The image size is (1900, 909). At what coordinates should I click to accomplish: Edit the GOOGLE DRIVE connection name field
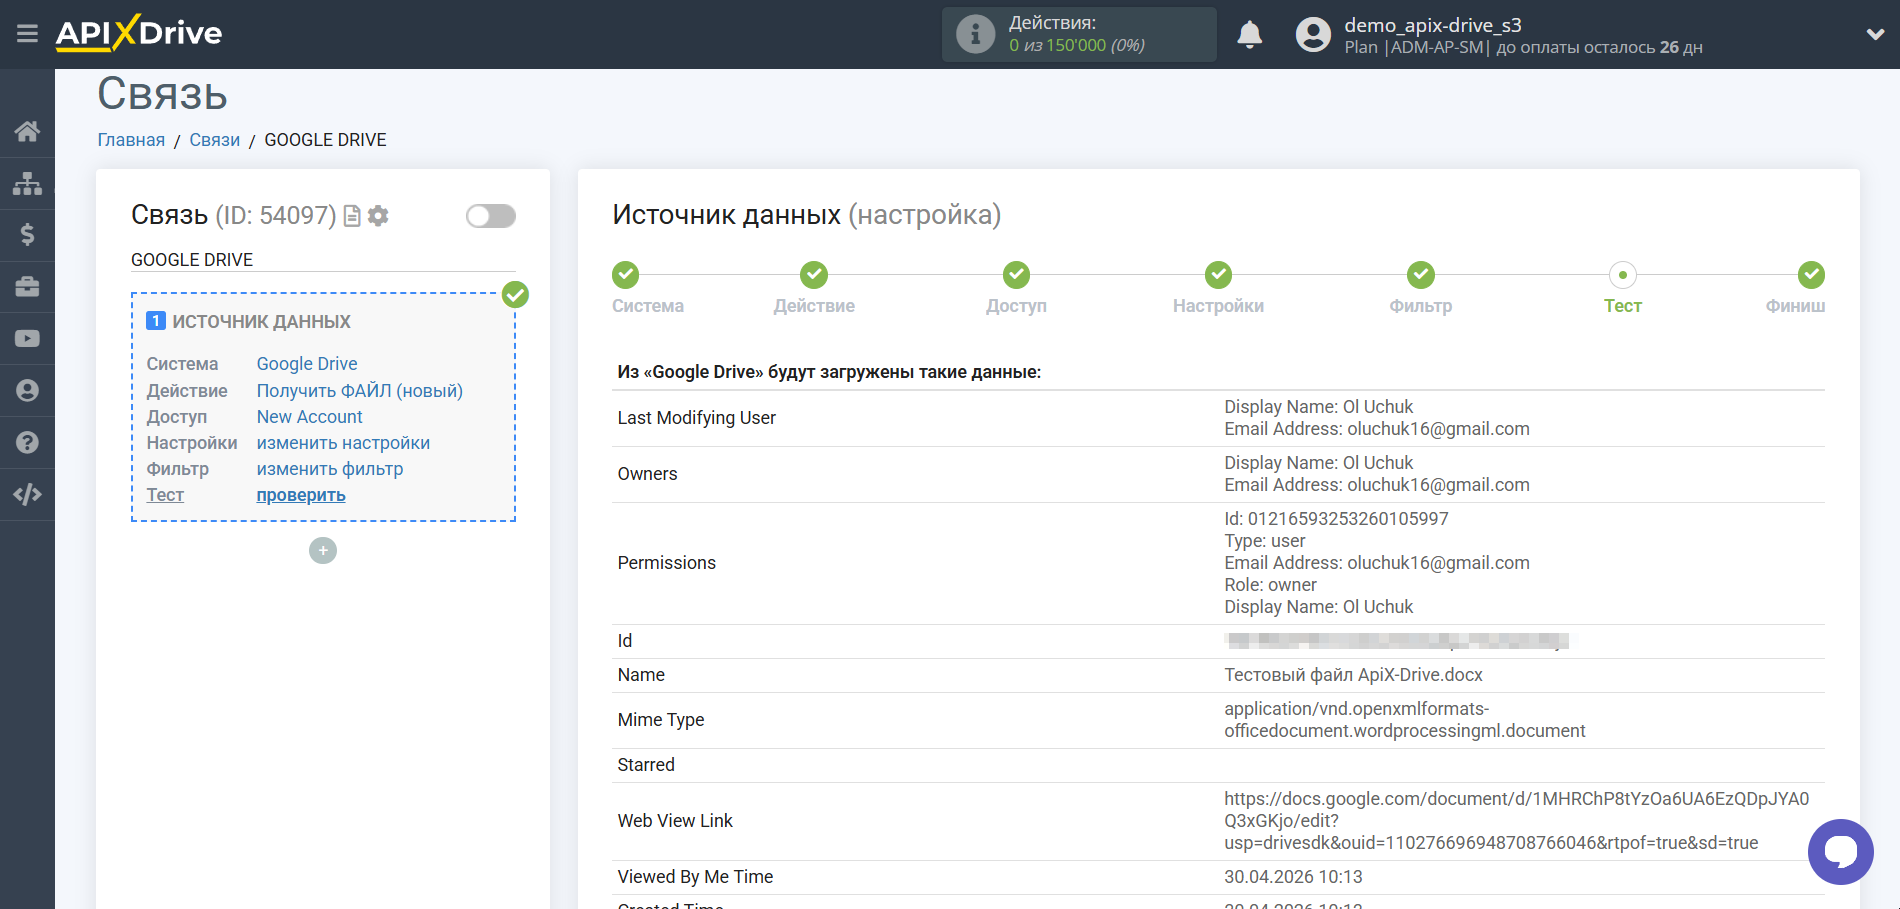pos(323,260)
